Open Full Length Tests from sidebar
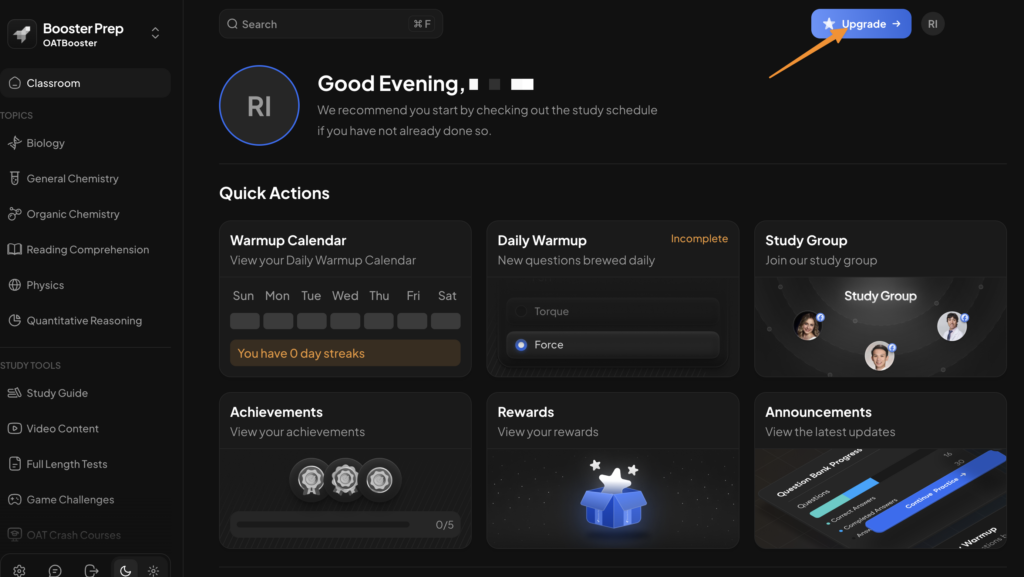The image size is (1024, 577). click(x=66, y=464)
